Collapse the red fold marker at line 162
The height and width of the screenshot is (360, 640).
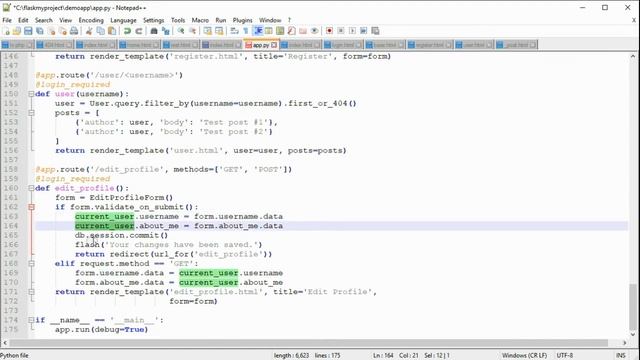coord(31,207)
